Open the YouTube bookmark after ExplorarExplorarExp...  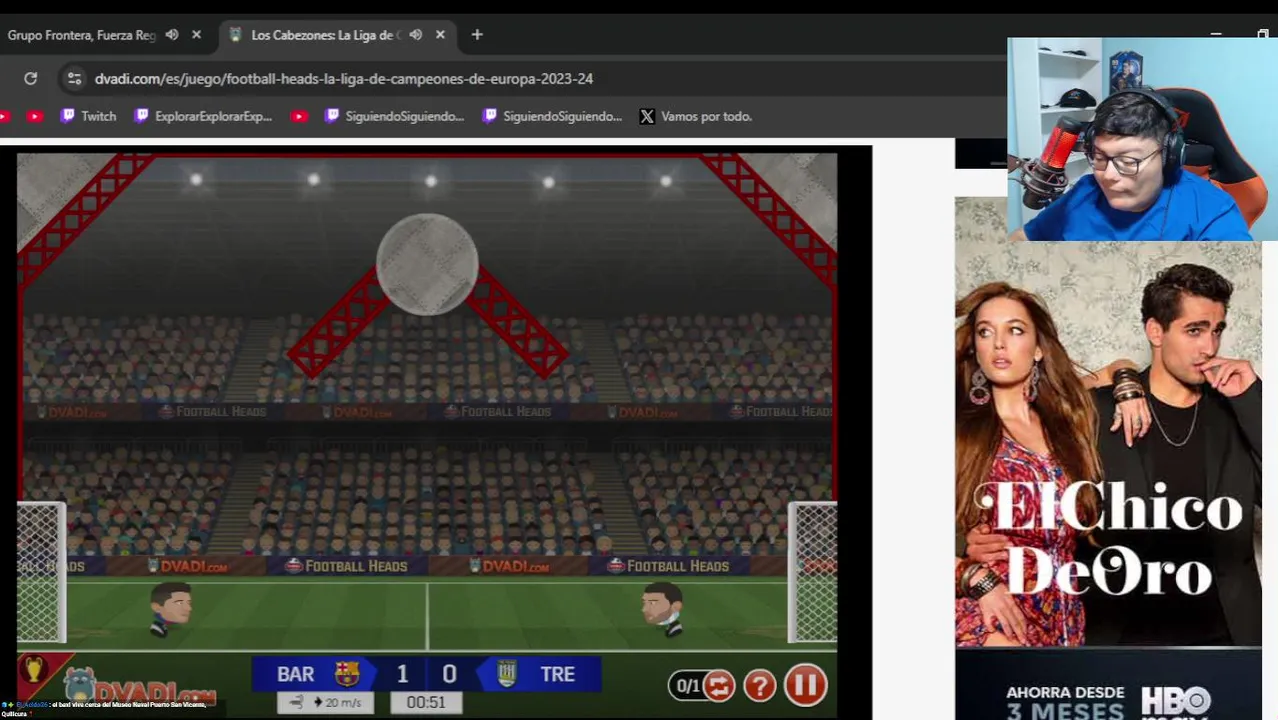[x=299, y=116]
